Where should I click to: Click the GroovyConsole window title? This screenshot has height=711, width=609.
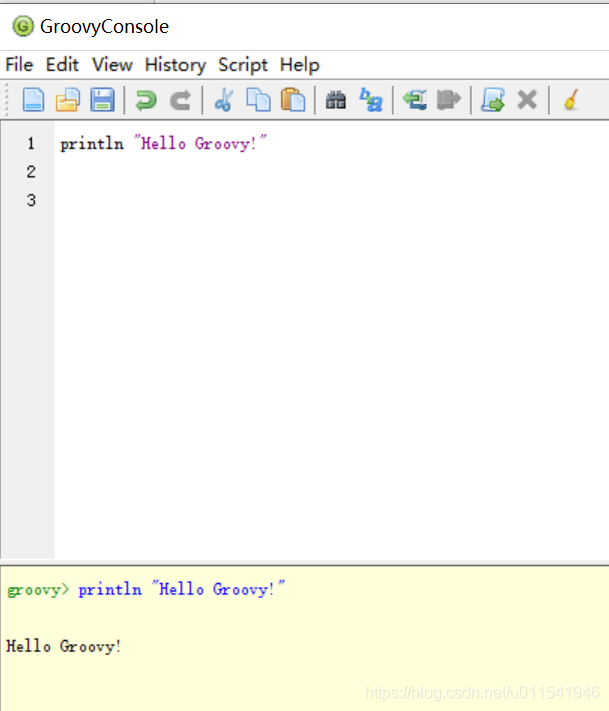104,26
